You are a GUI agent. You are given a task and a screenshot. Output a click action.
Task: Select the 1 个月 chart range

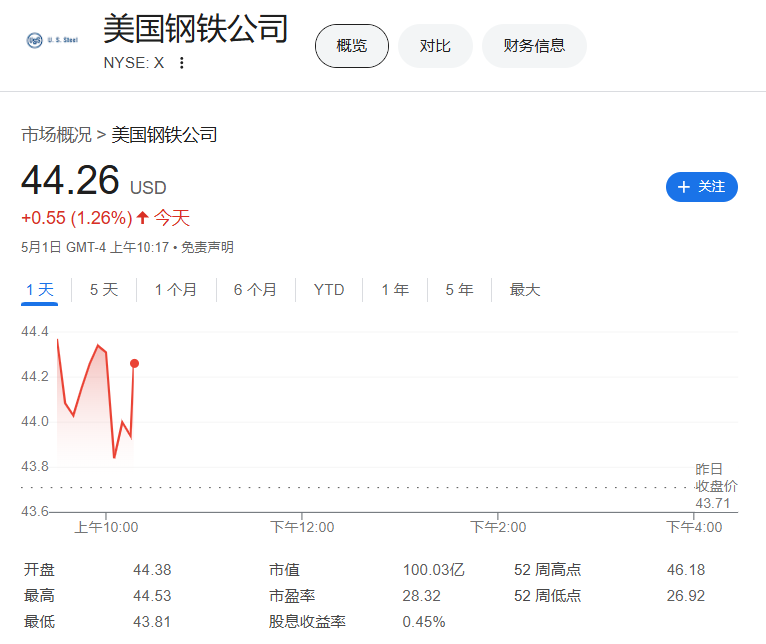tap(176, 290)
